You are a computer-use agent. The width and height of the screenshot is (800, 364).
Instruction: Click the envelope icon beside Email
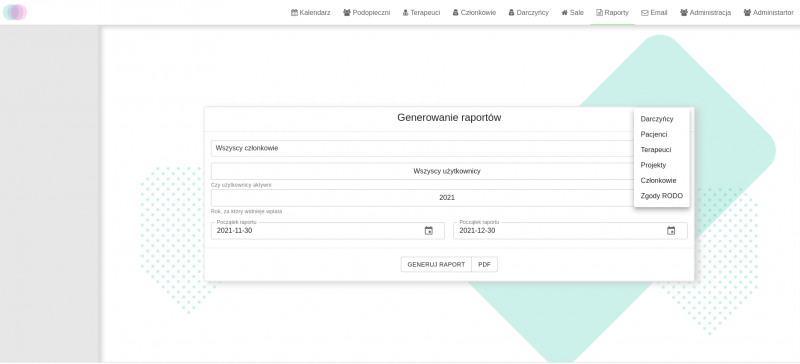645,12
